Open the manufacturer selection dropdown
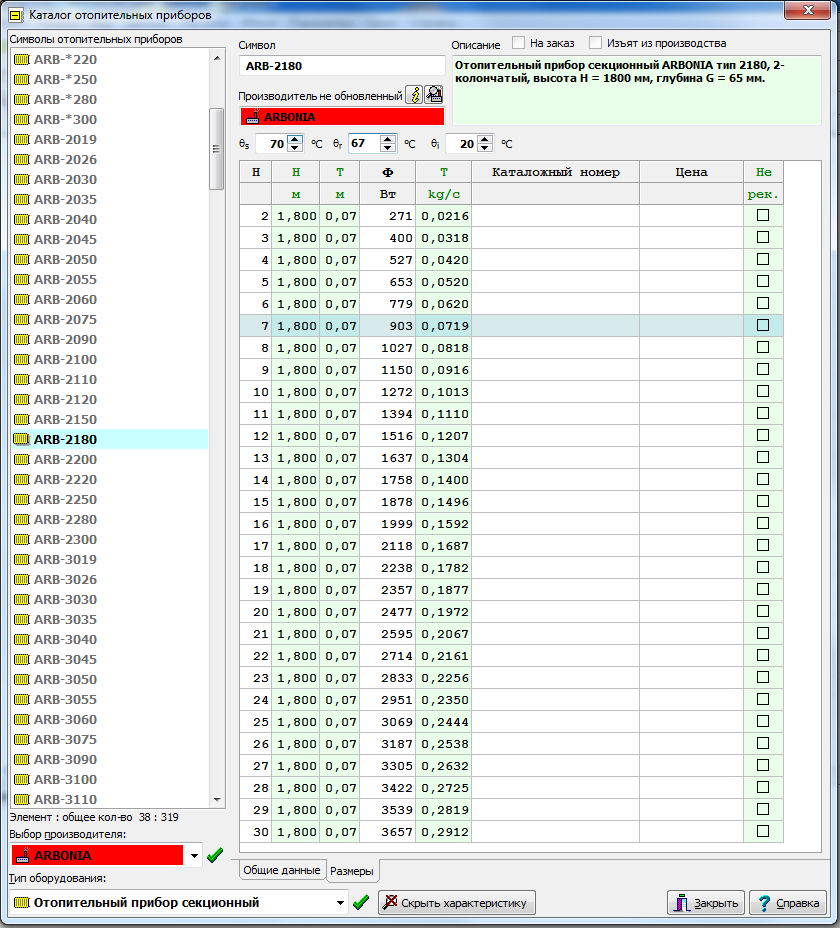The height and width of the screenshot is (928, 840). point(192,855)
